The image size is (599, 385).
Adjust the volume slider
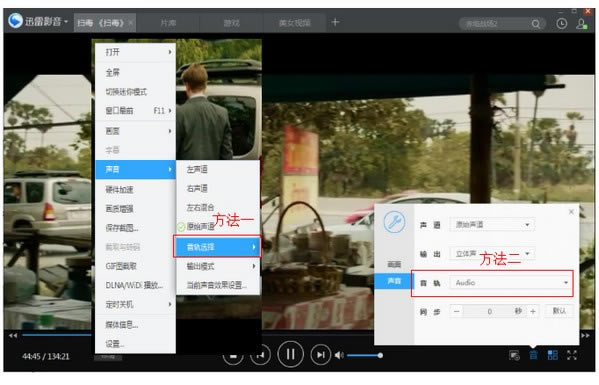click(x=365, y=356)
